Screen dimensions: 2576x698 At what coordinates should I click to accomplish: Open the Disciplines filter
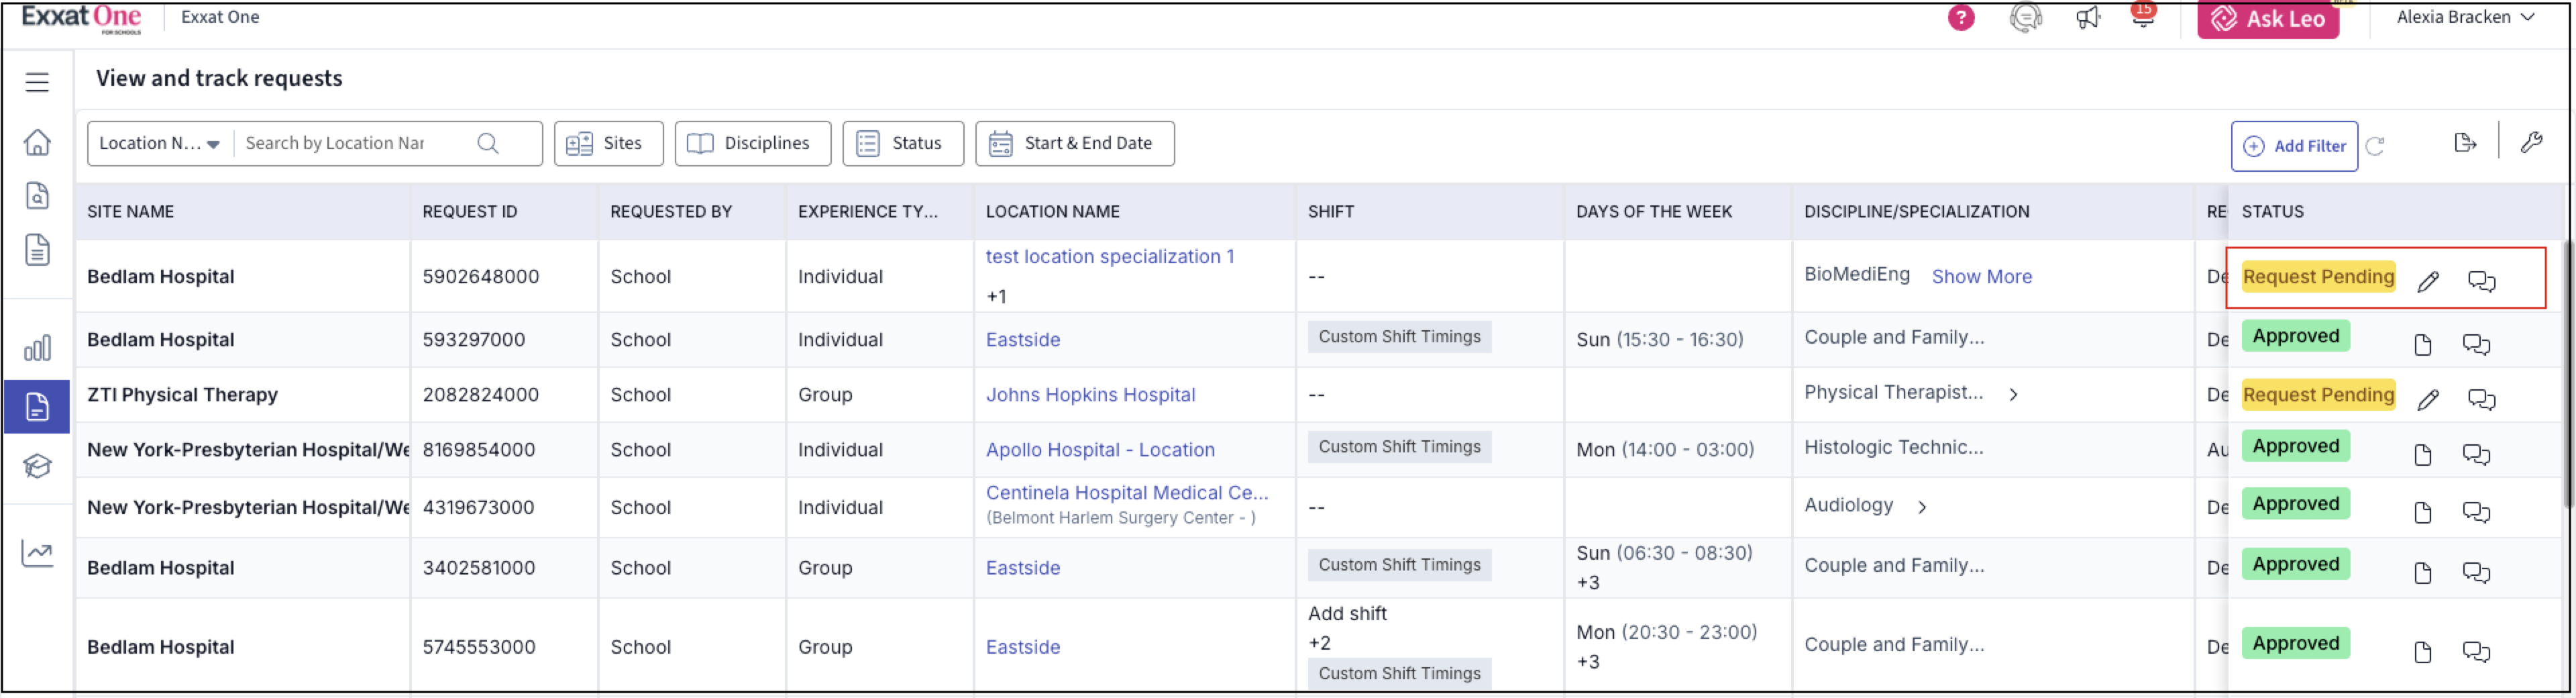pyautogui.click(x=752, y=144)
